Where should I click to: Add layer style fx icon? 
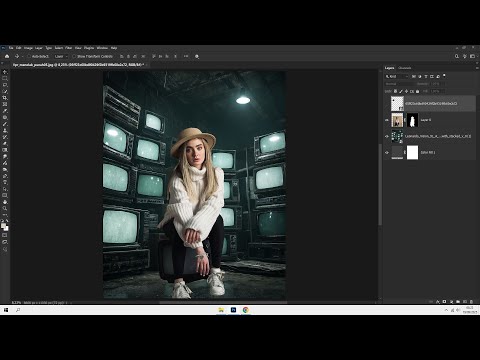click(x=438, y=302)
